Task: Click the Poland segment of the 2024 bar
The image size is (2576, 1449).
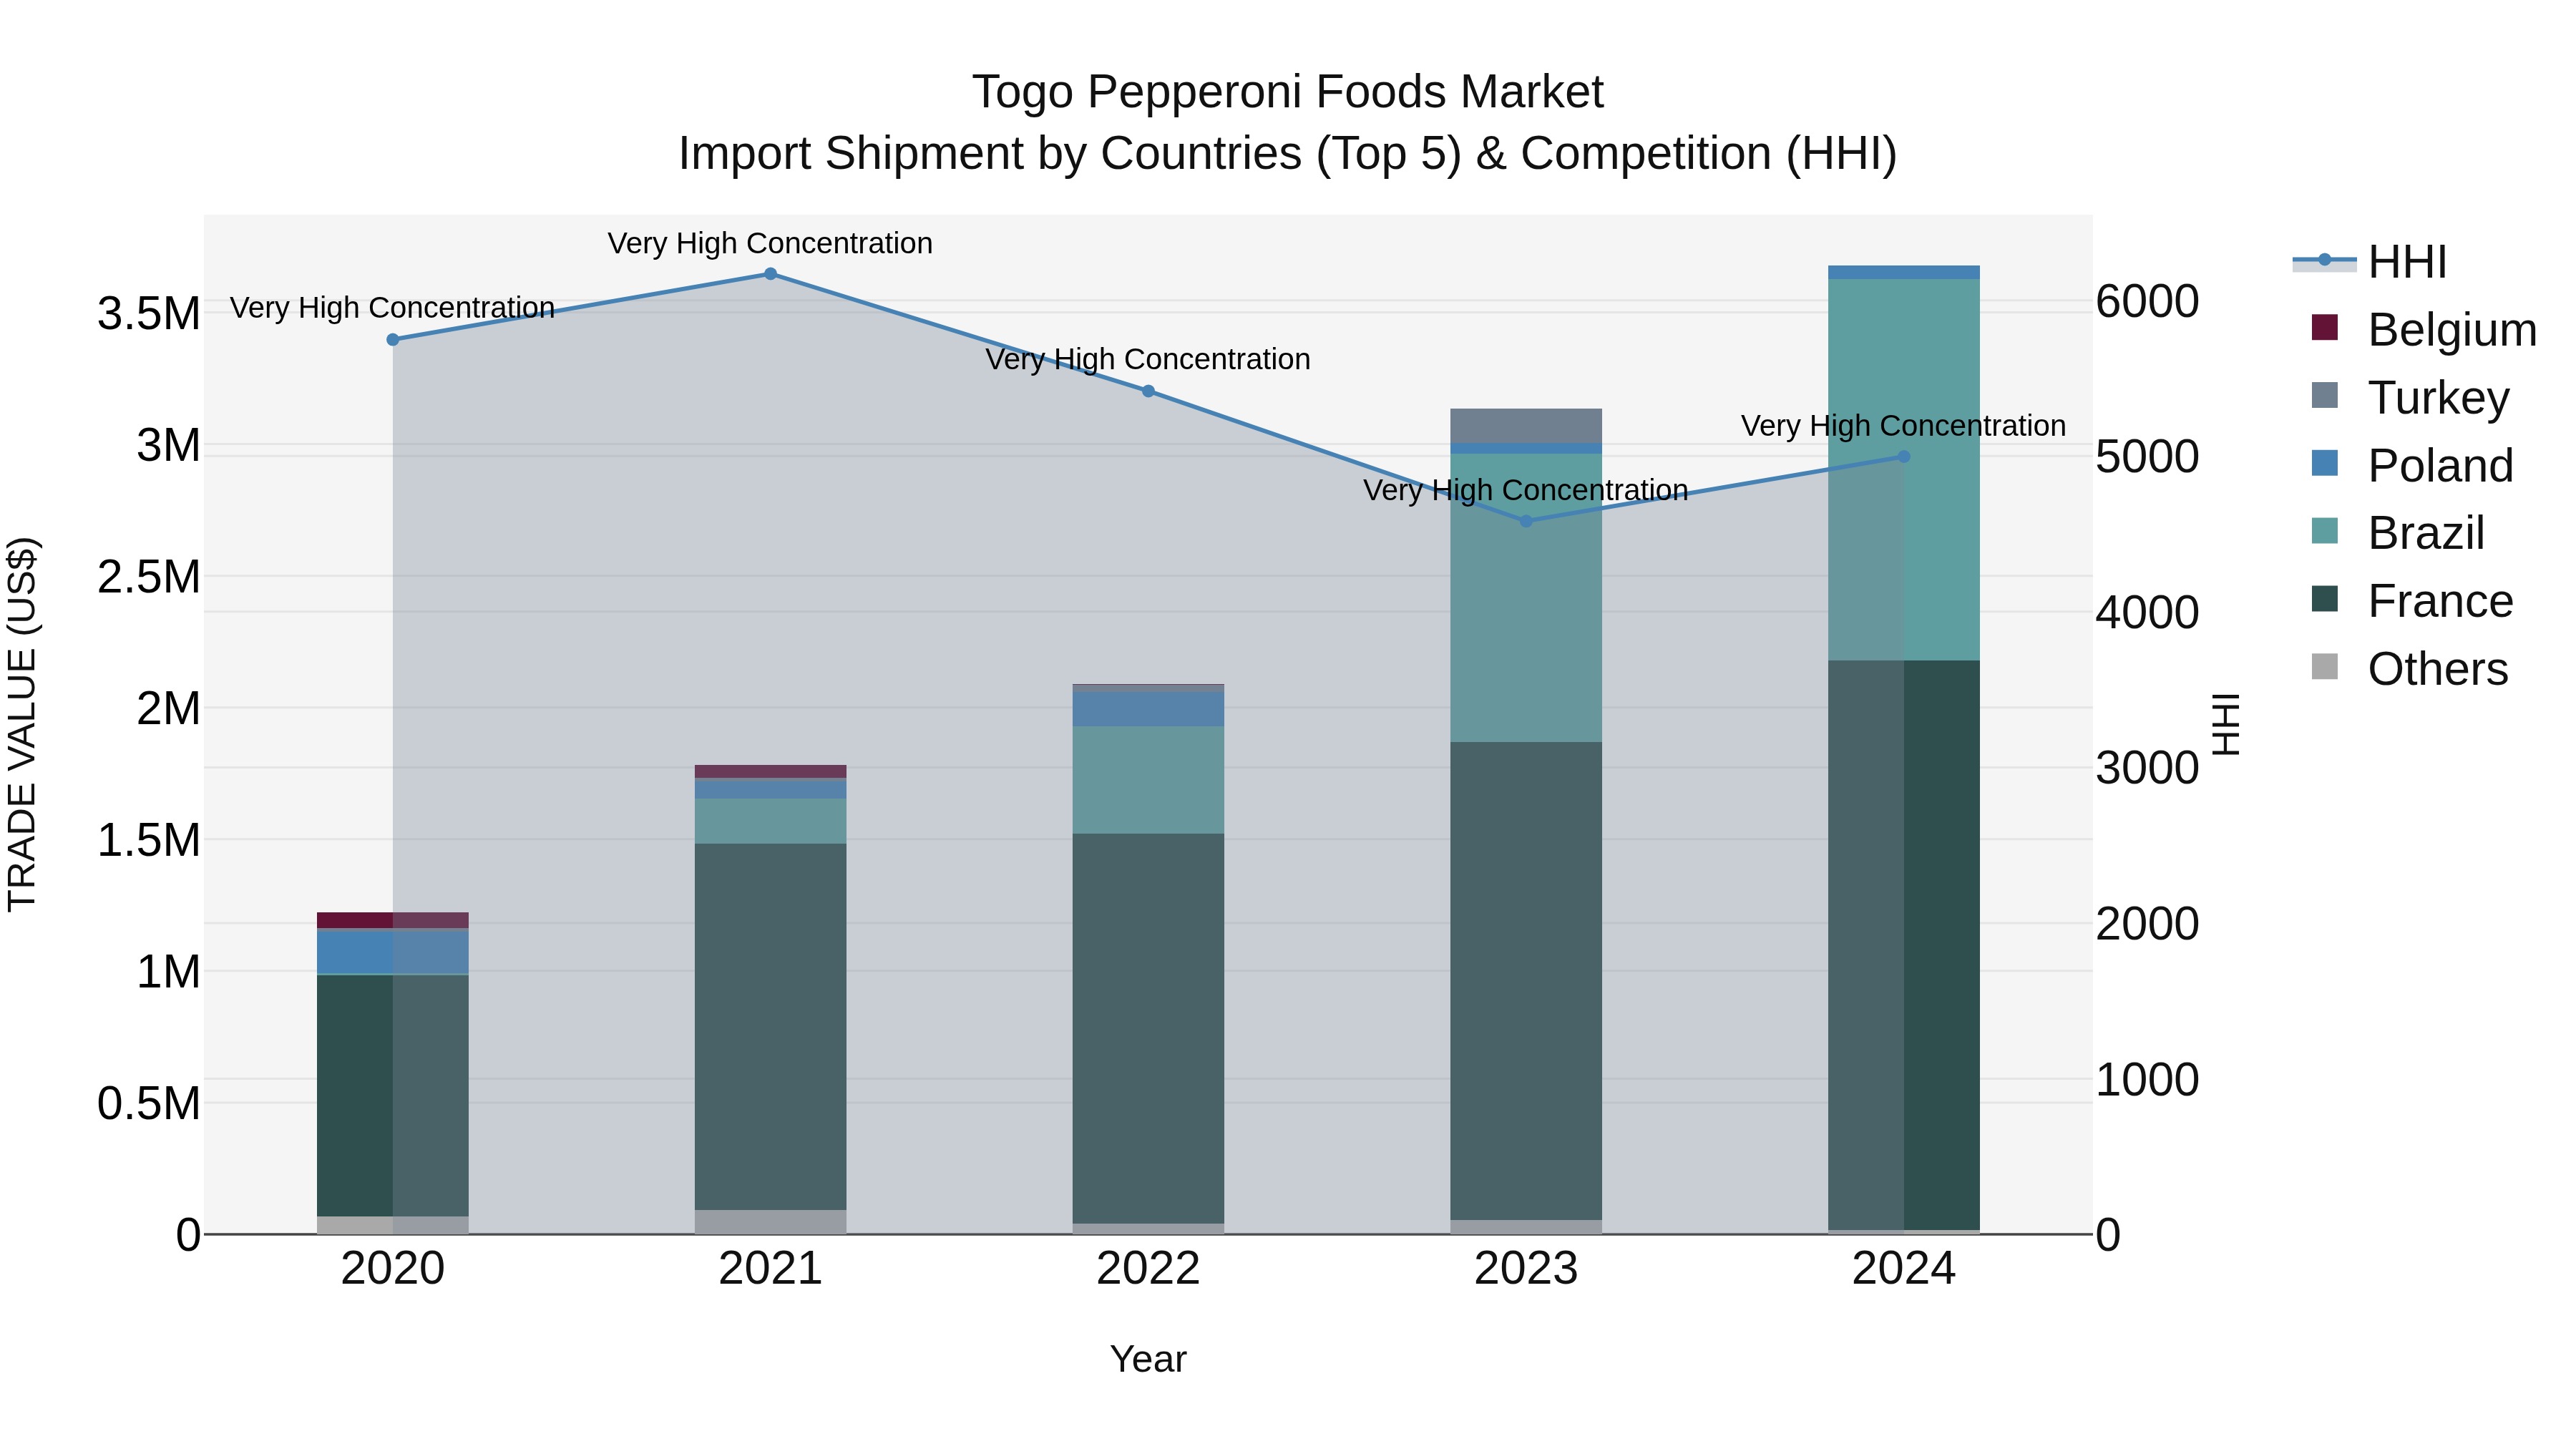Action: (x=1904, y=272)
